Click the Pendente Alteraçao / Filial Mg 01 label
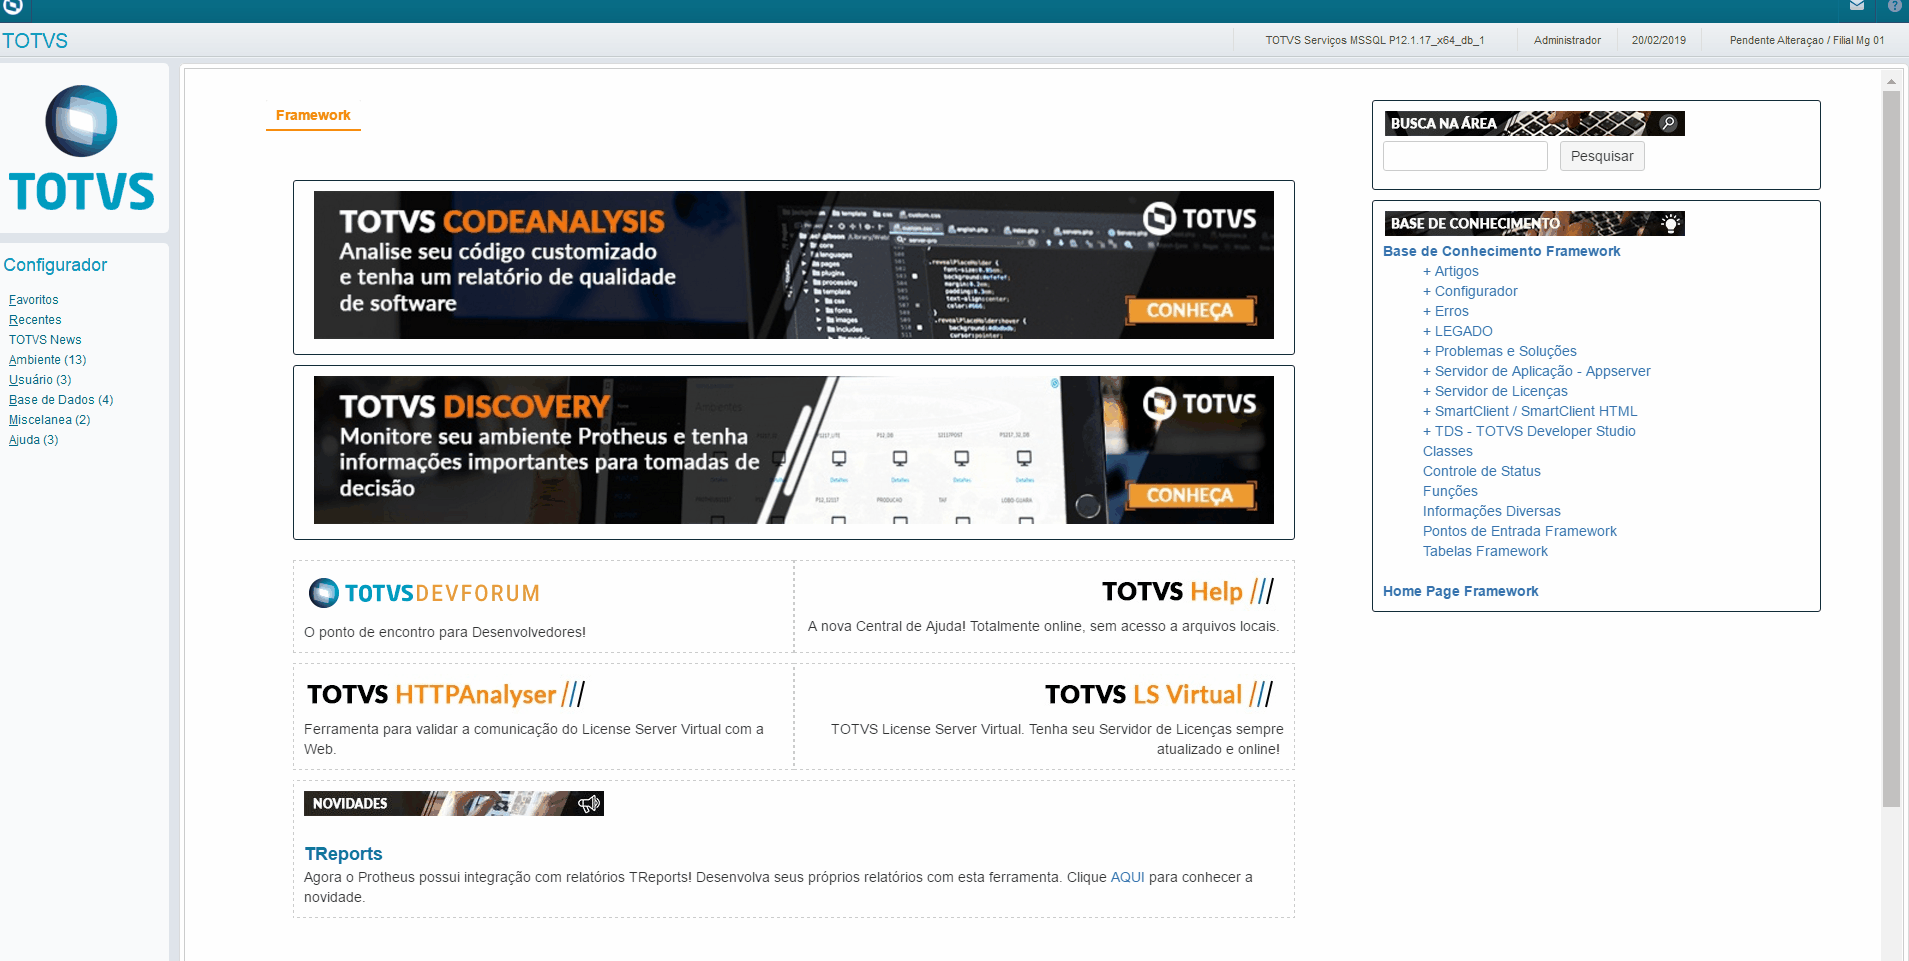This screenshot has width=1909, height=961. (x=1807, y=41)
